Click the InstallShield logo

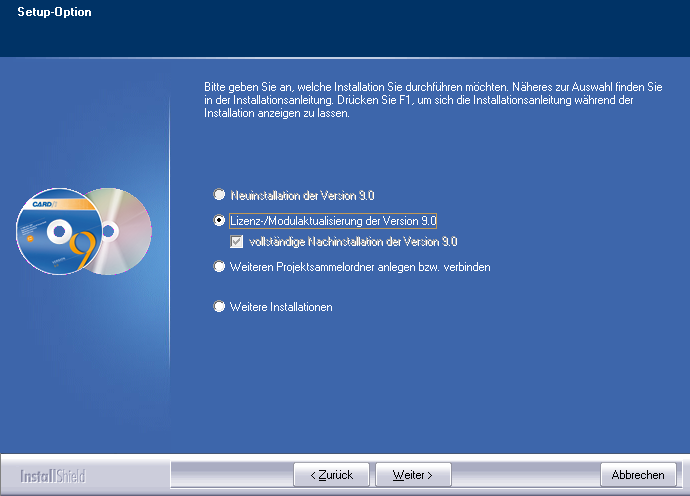(x=53, y=474)
